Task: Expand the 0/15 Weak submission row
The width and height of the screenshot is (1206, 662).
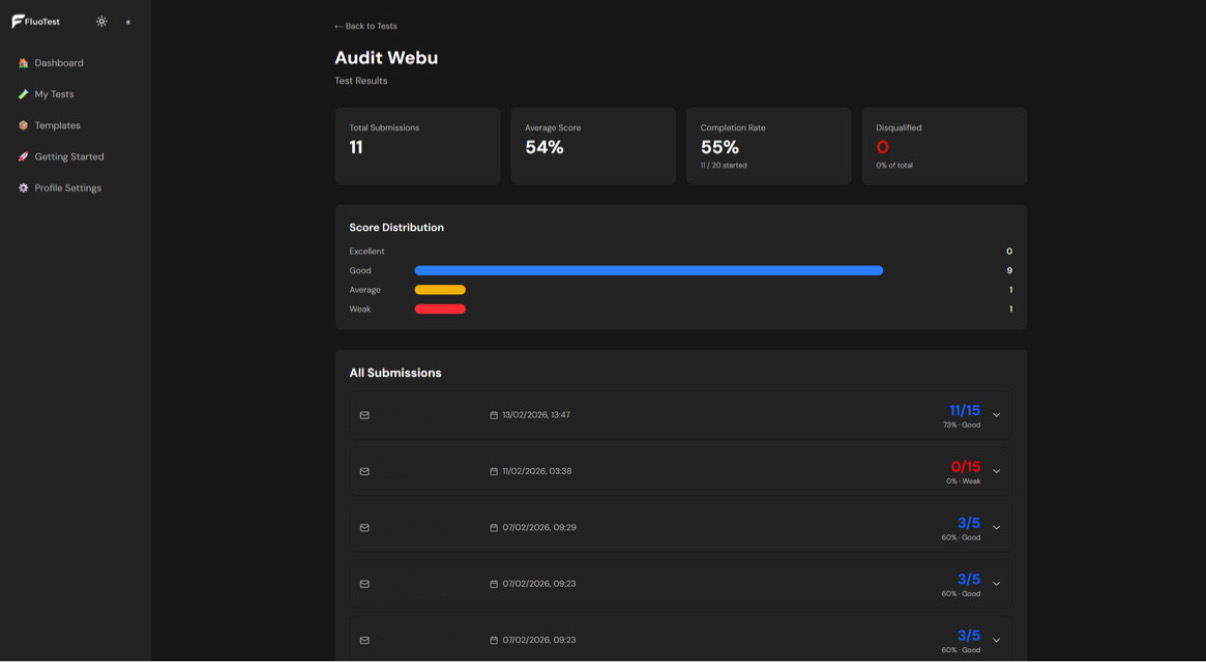Action: (996, 470)
